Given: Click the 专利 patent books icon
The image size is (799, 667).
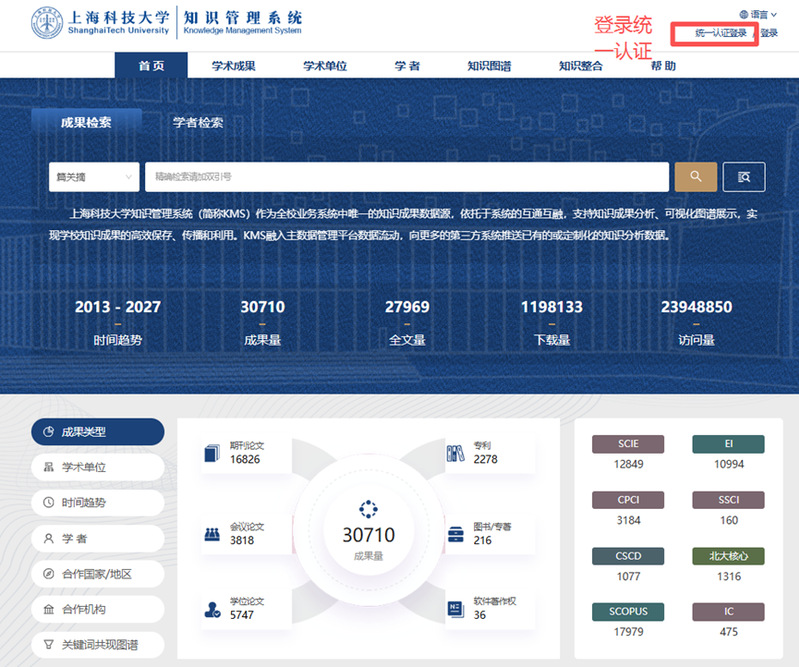Looking at the screenshot, I should [x=456, y=453].
